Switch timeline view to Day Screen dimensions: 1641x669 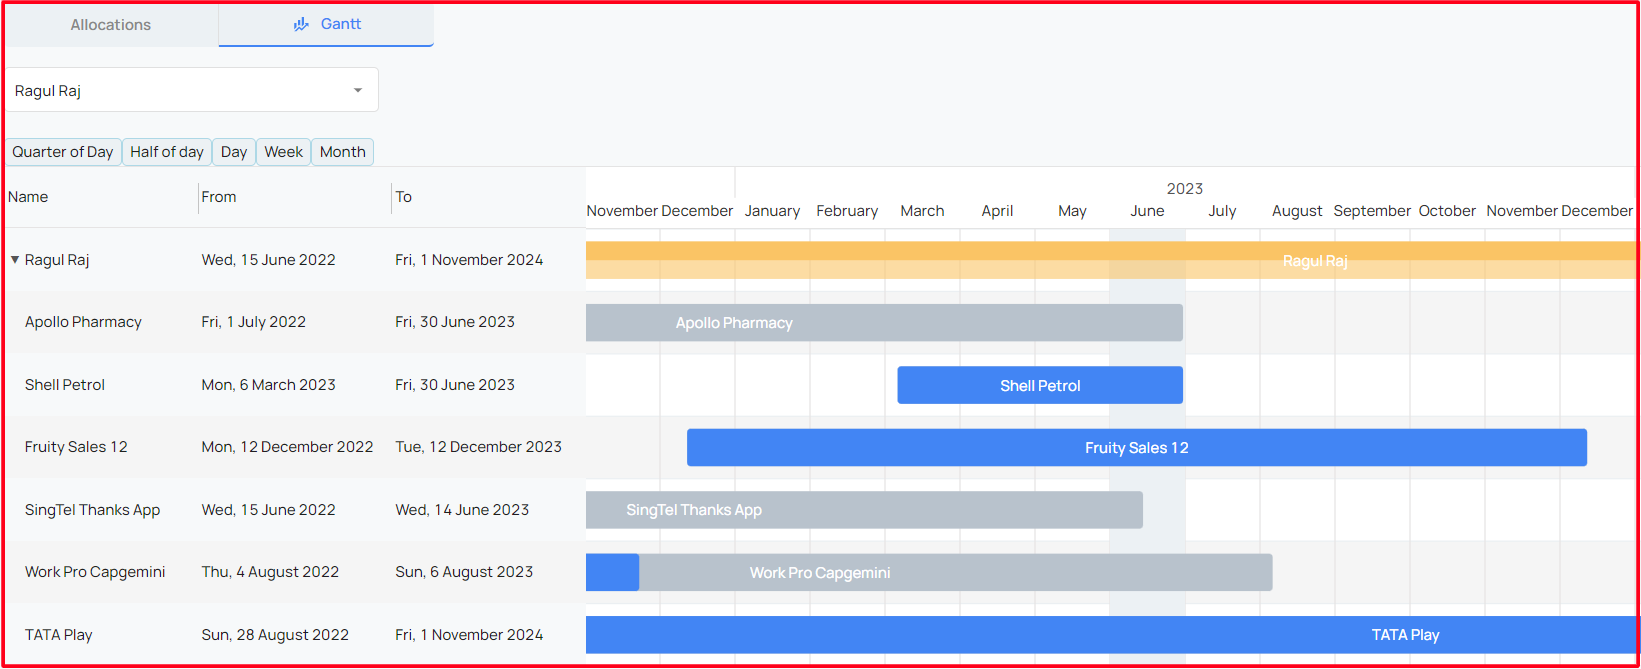coord(234,152)
